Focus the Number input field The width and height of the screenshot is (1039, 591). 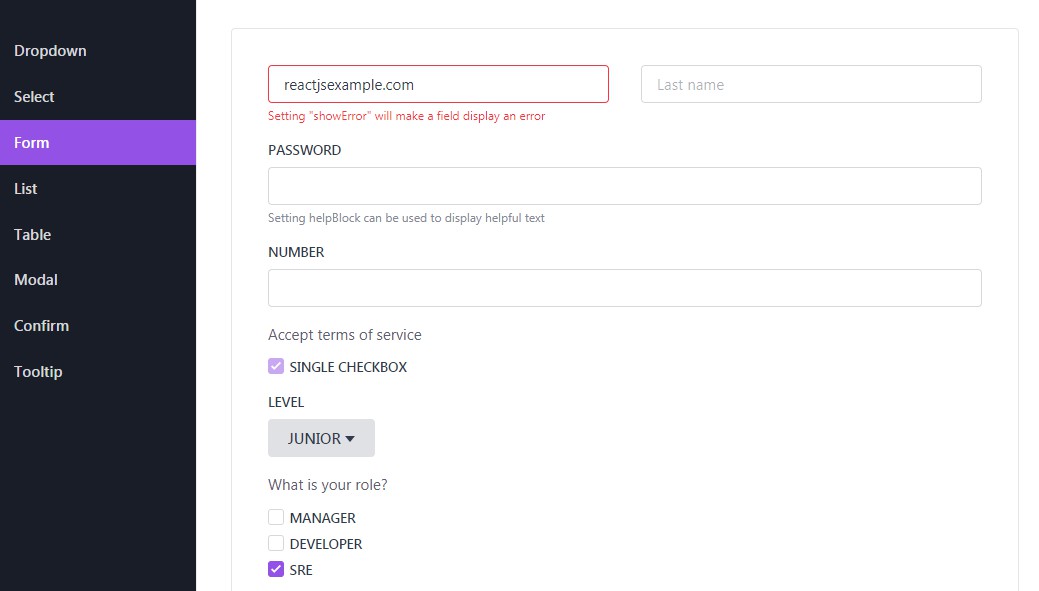[624, 288]
